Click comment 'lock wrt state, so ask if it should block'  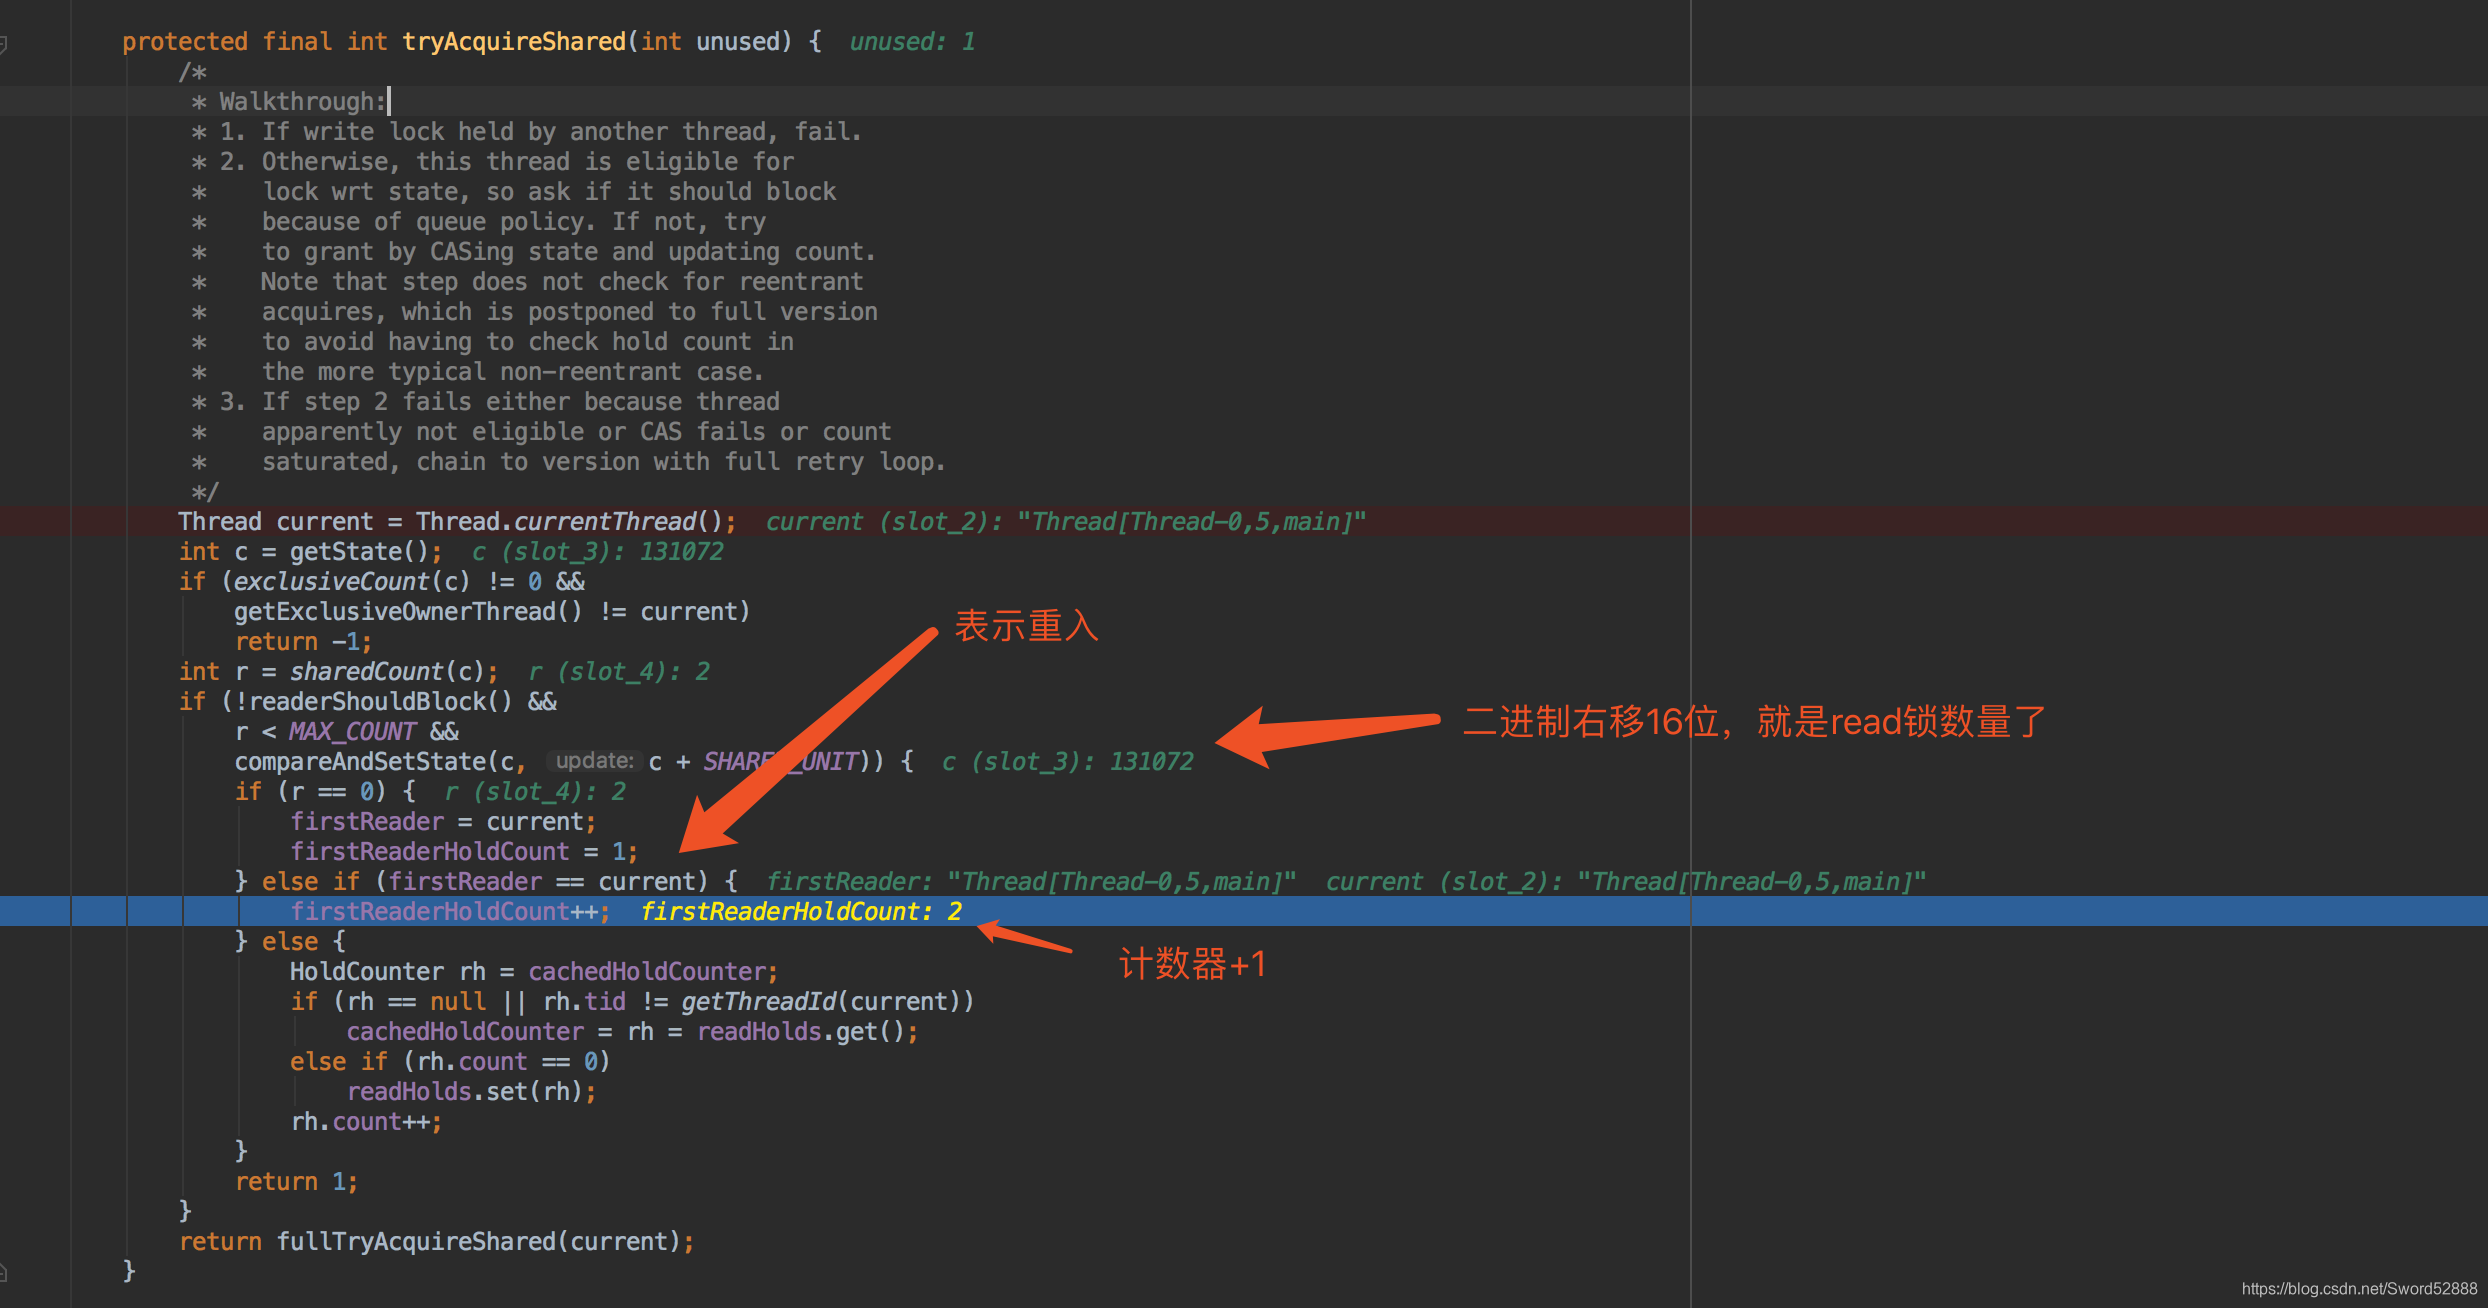click(x=549, y=192)
